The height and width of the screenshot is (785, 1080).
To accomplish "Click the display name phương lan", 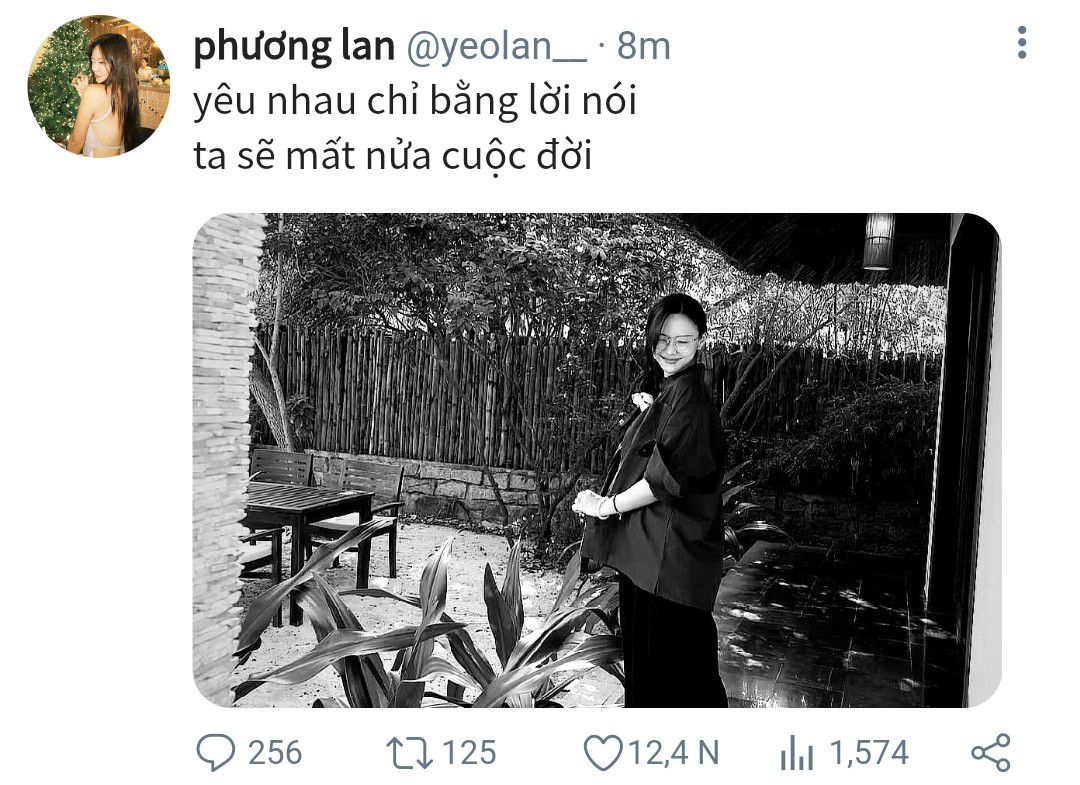I will (293, 47).
